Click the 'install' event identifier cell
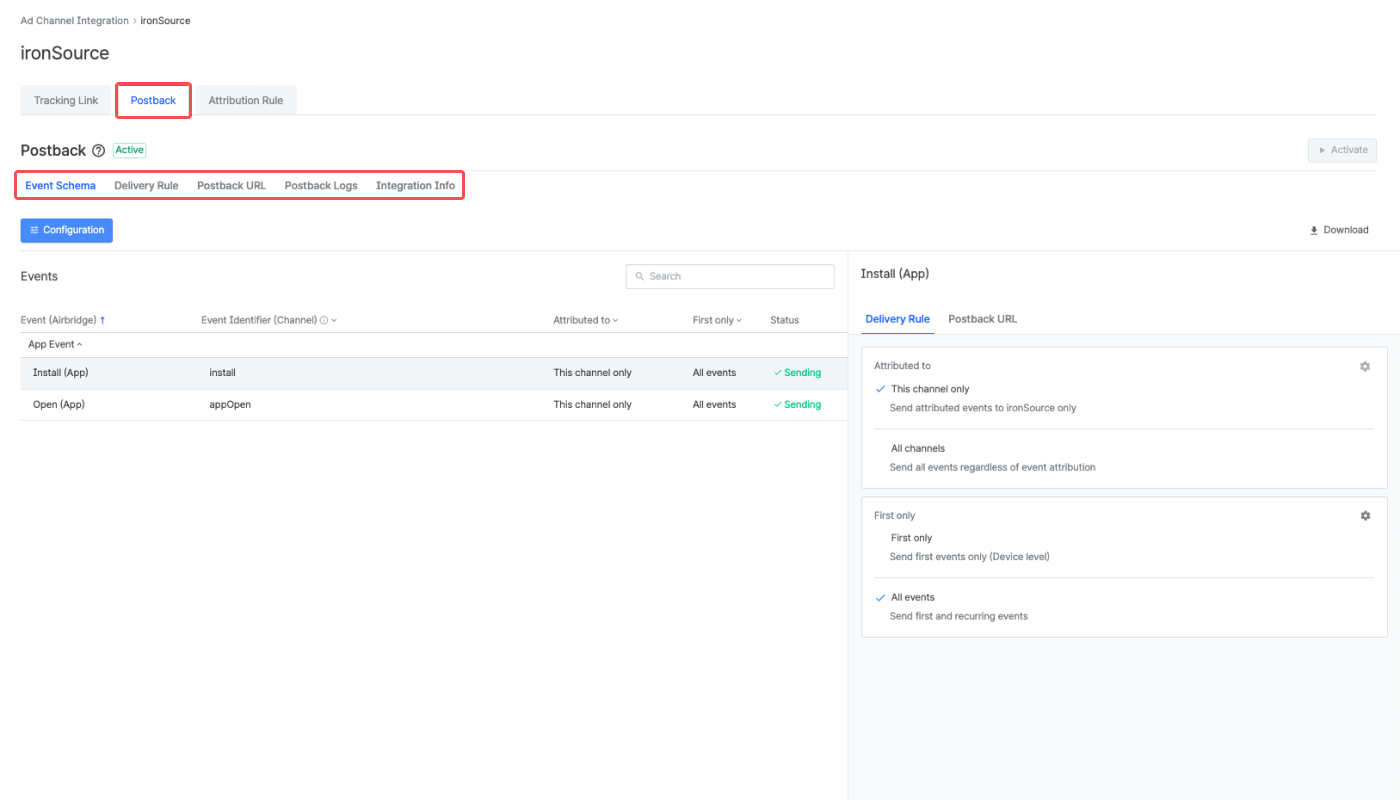Screen dimensions: 1400x800 pyautogui.click(x=222, y=373)
